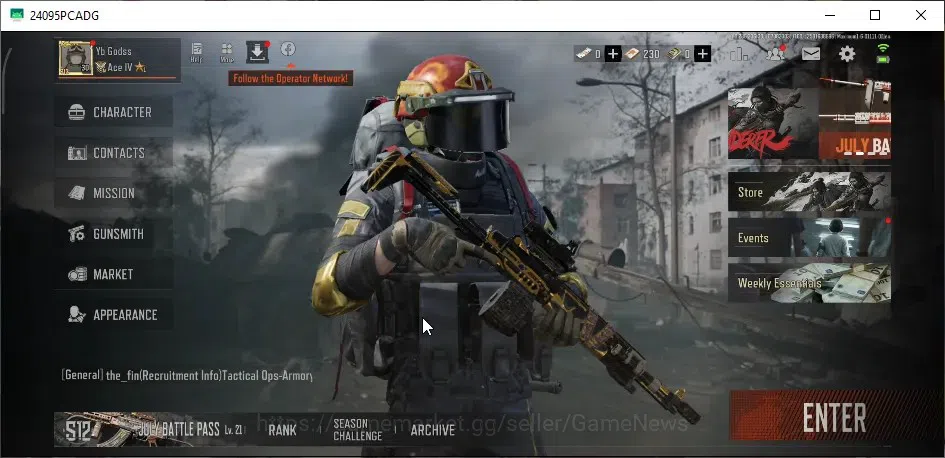Viewport: 945px width, 458px height.
Task: Open the Store banner
Action: [809, 192]
